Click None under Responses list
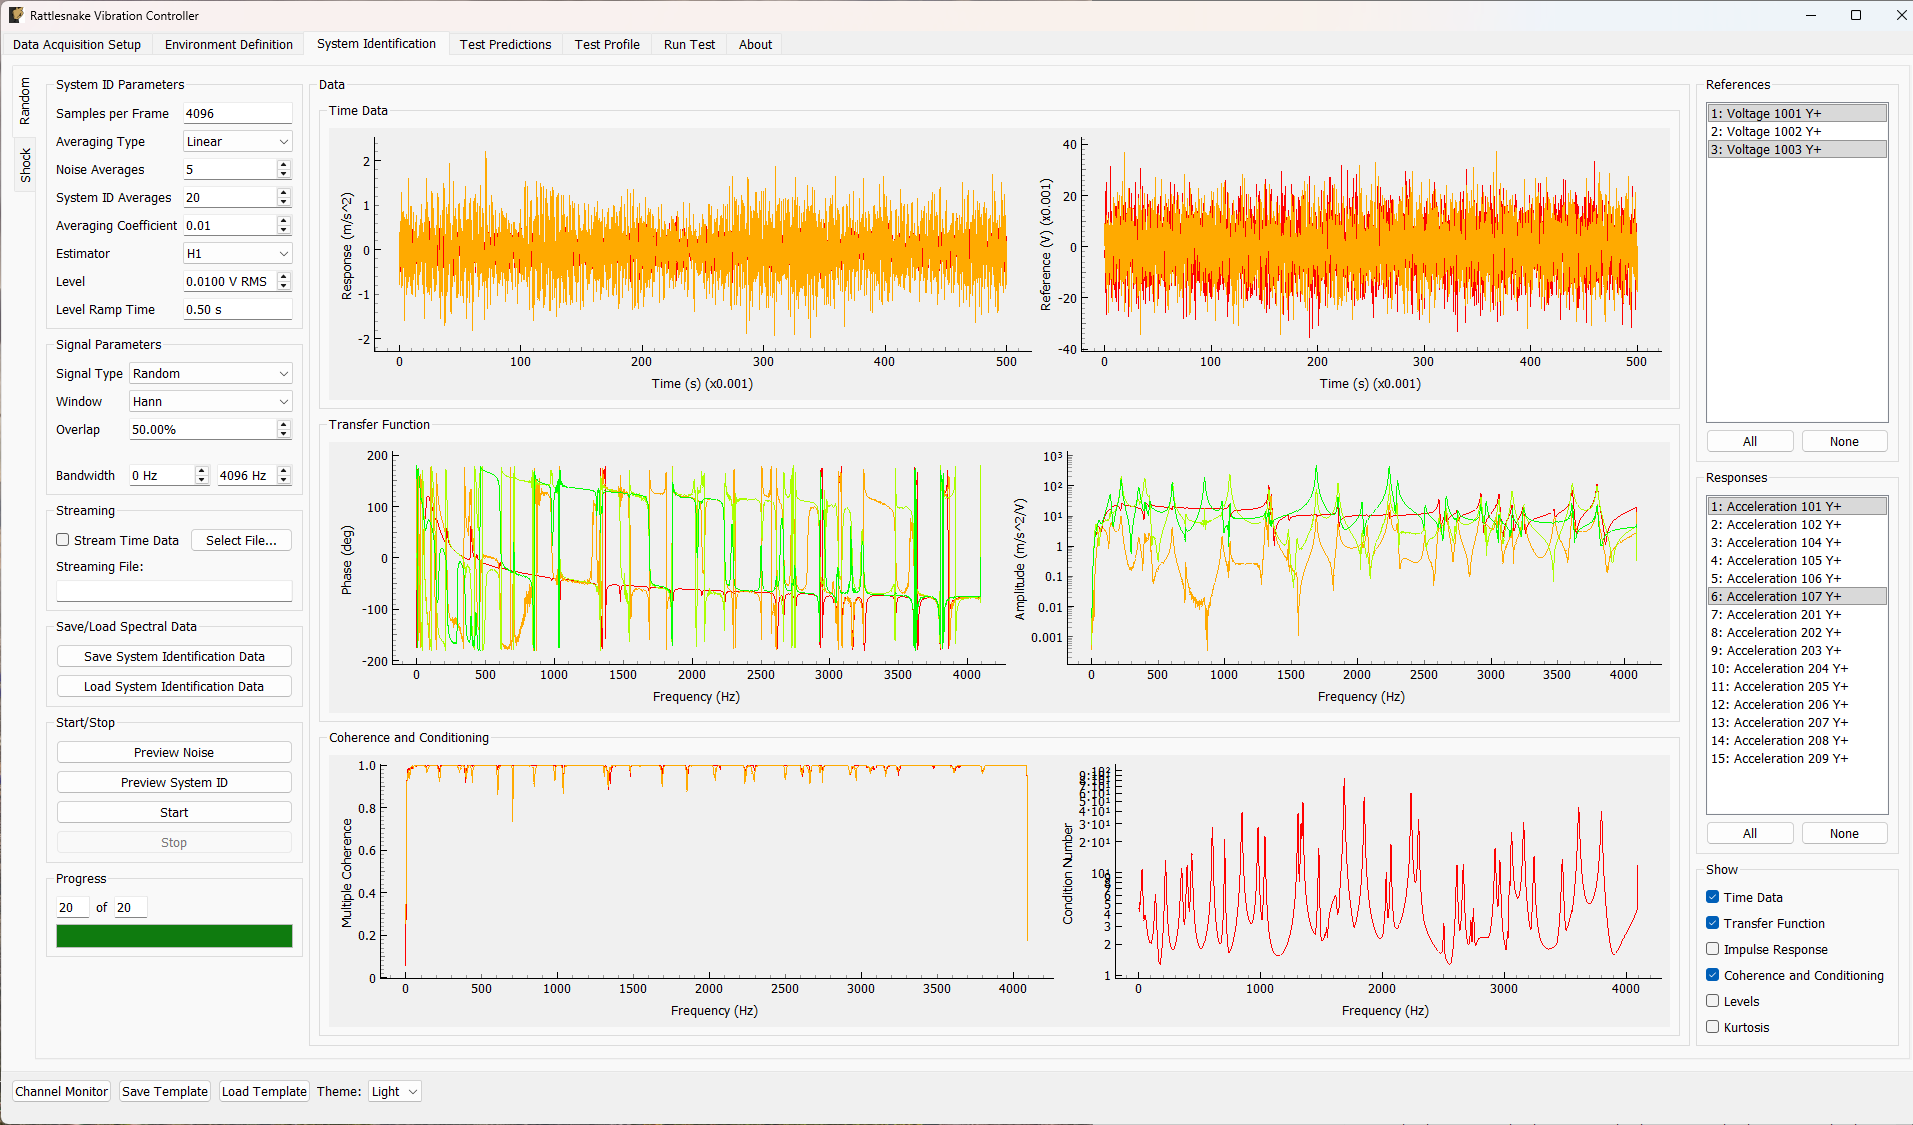 coord(1844,833)
